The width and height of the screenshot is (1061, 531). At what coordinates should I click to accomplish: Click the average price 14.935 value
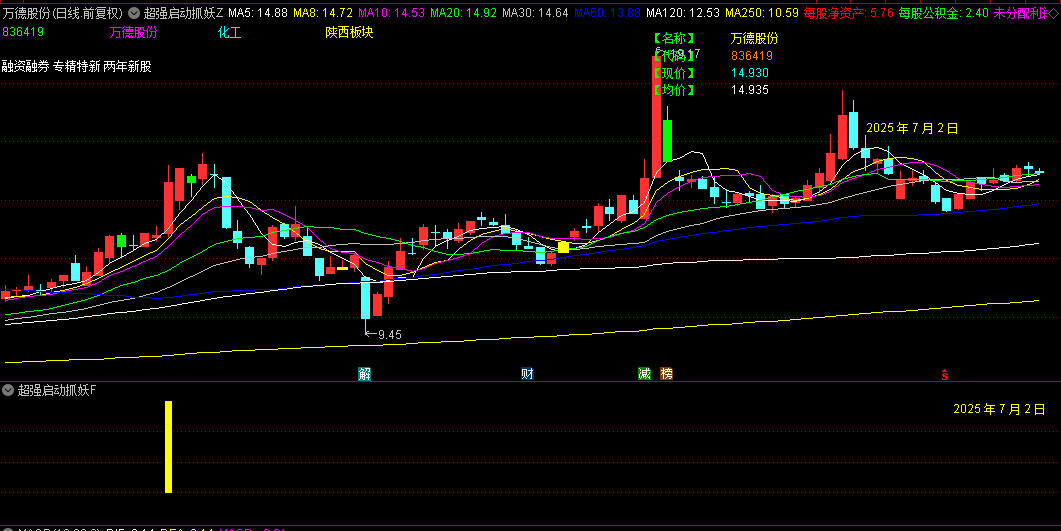coord(750,90)
